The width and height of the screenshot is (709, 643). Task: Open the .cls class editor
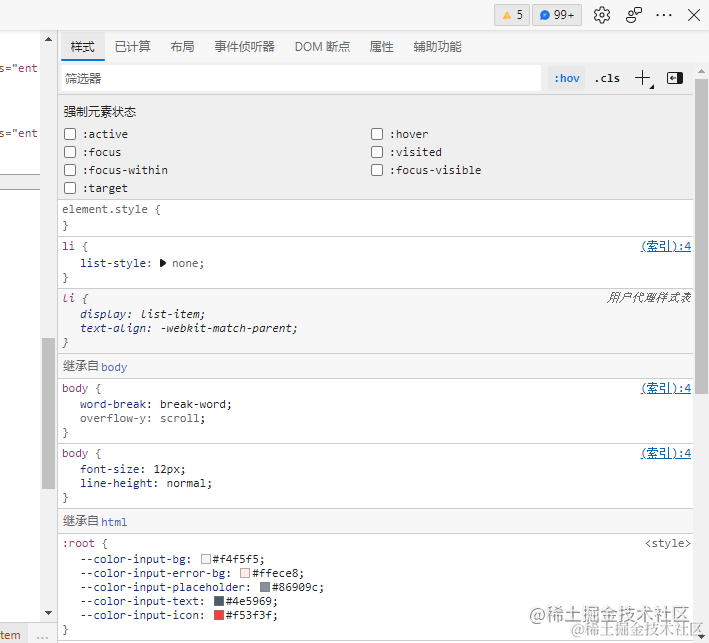(607, 78)
